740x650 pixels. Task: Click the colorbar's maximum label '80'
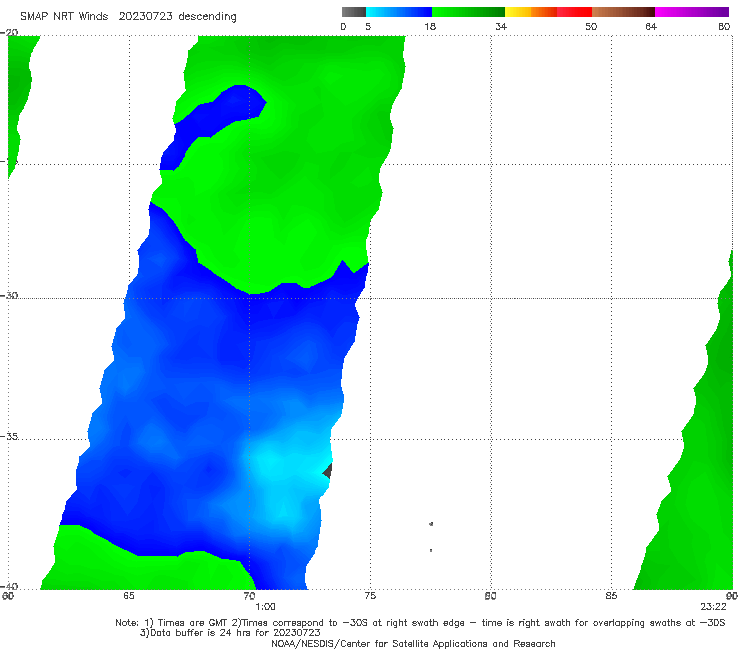[724, 26]
